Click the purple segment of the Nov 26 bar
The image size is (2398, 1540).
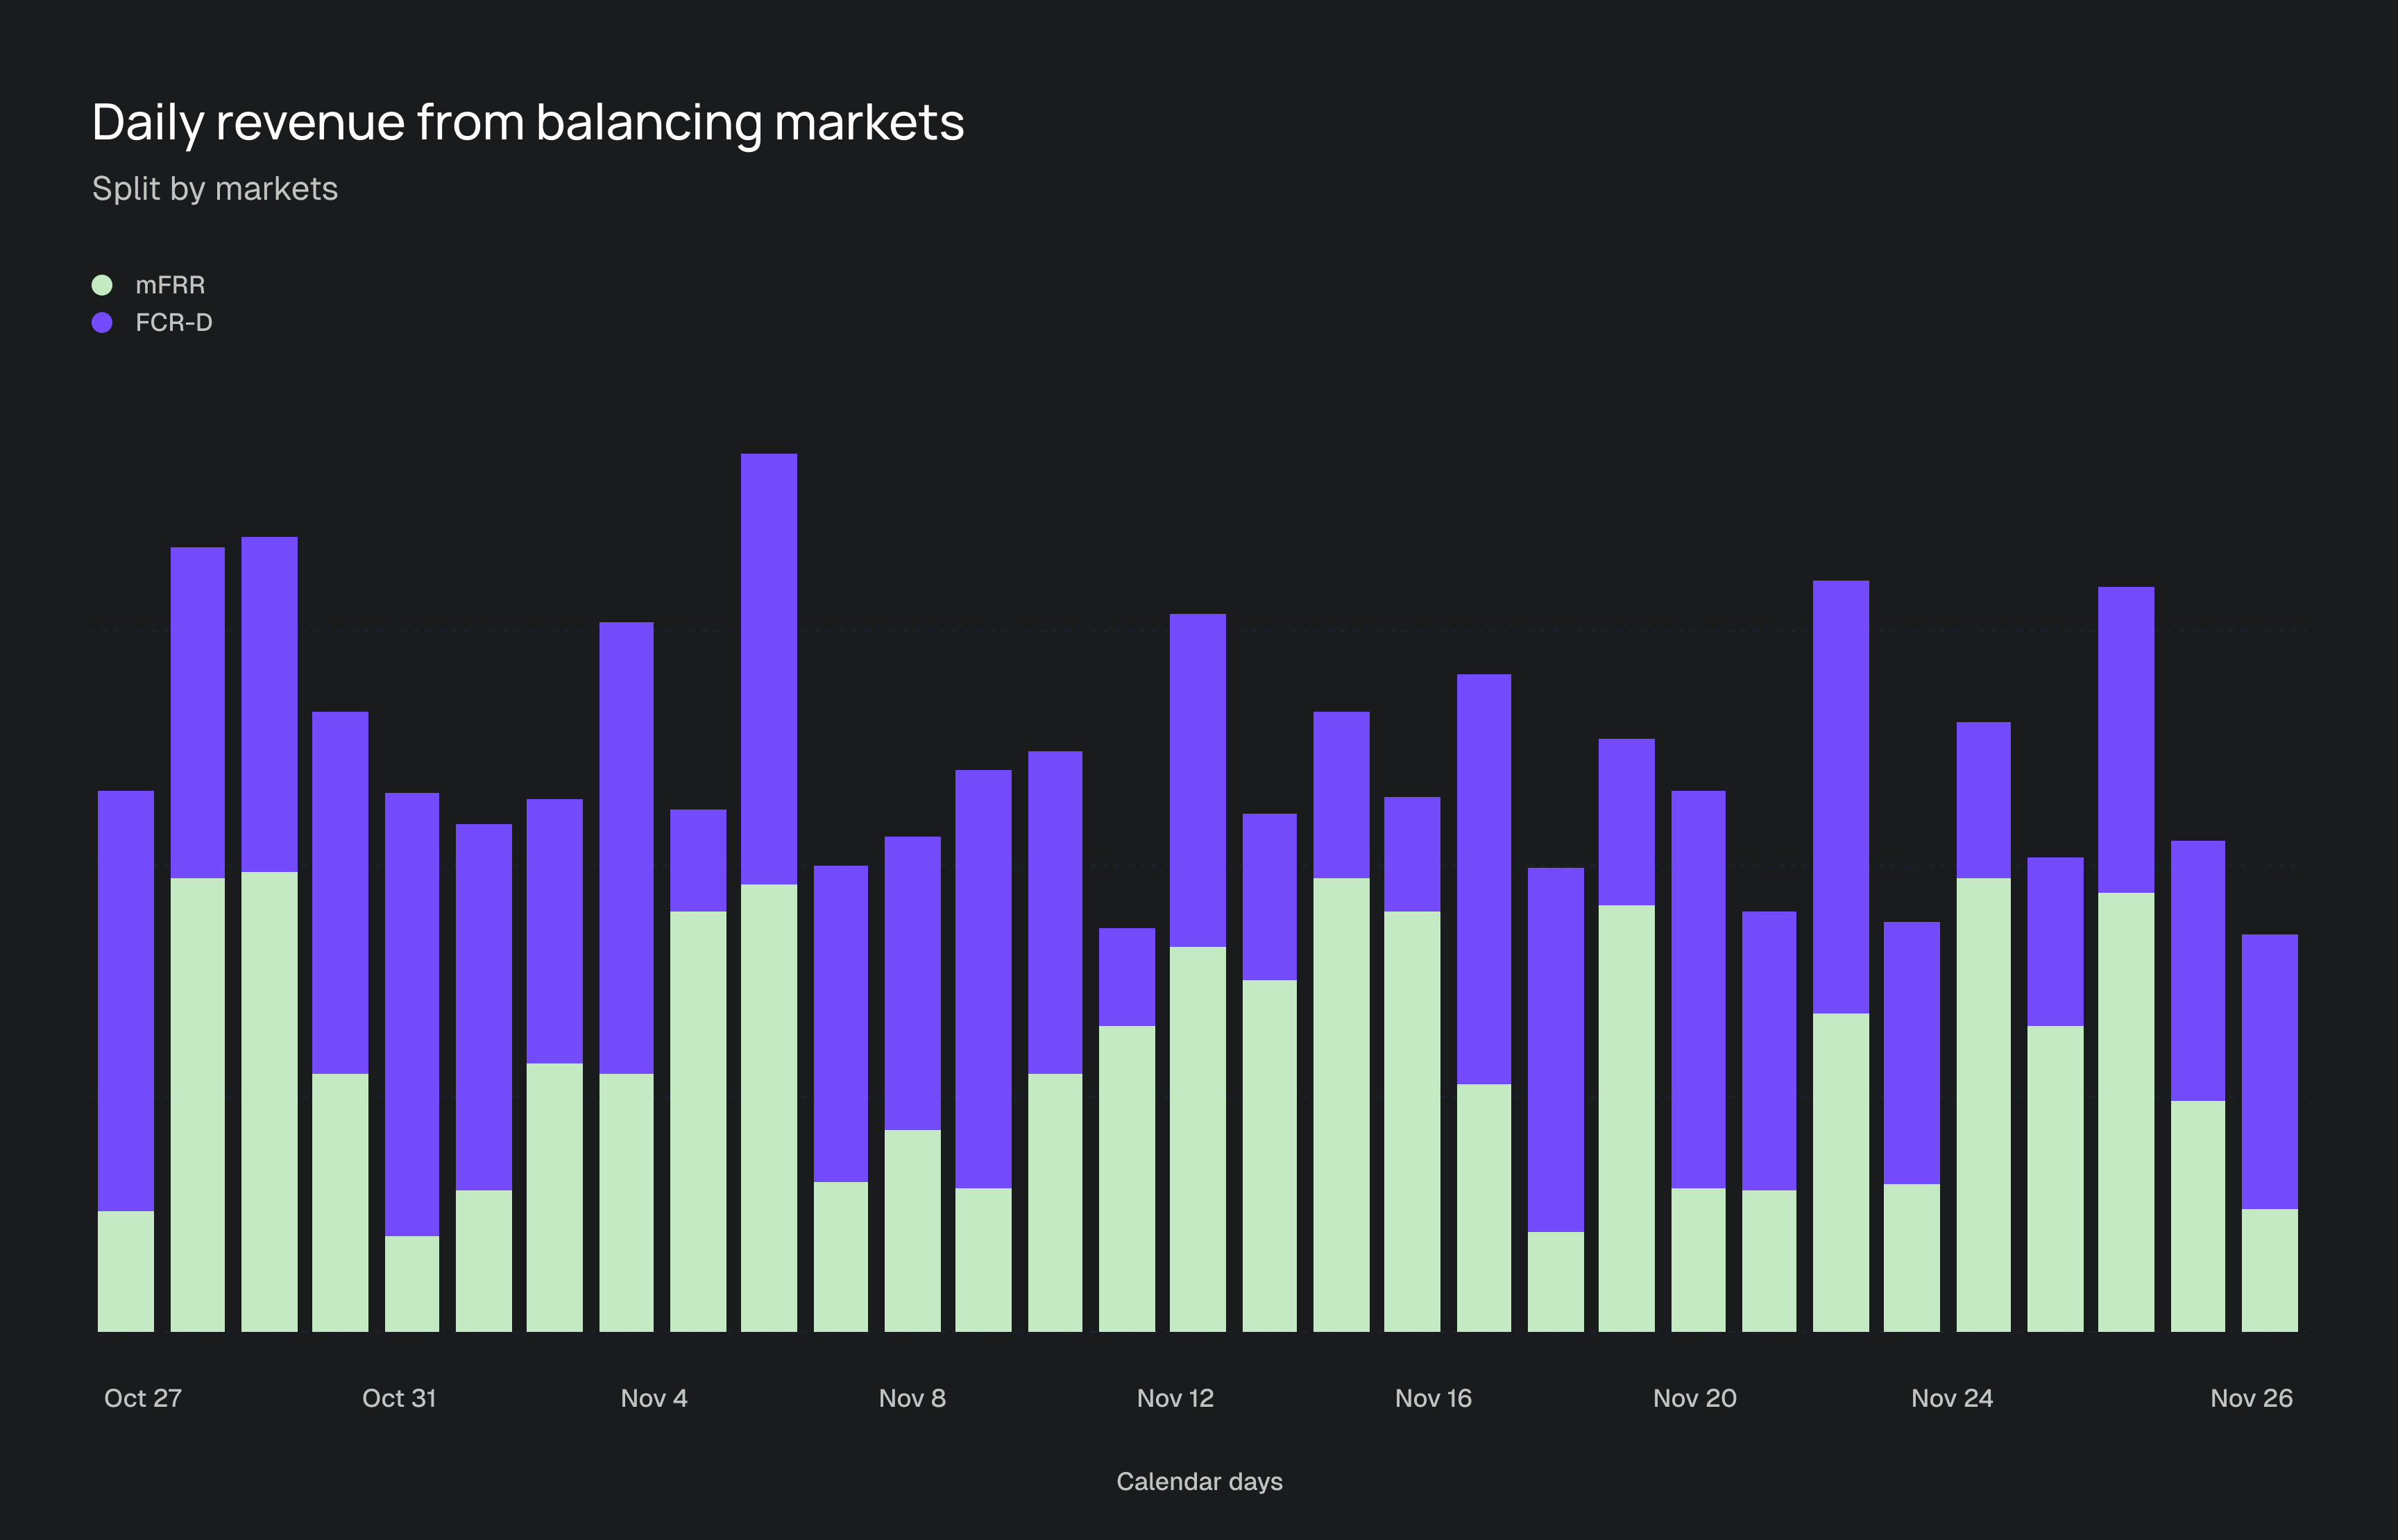point(2269,1072)
